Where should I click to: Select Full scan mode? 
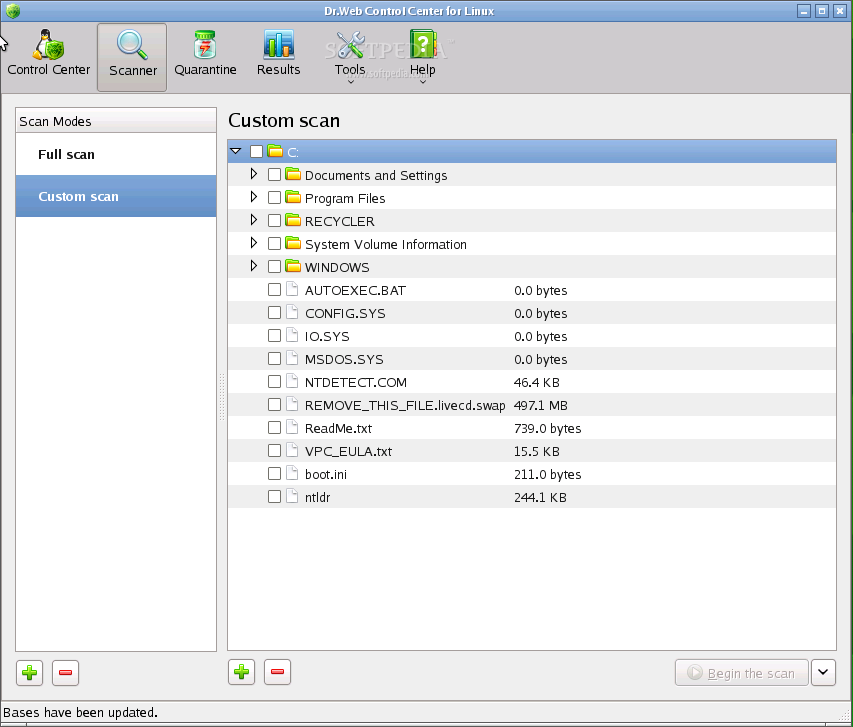(x=116, y=155)
